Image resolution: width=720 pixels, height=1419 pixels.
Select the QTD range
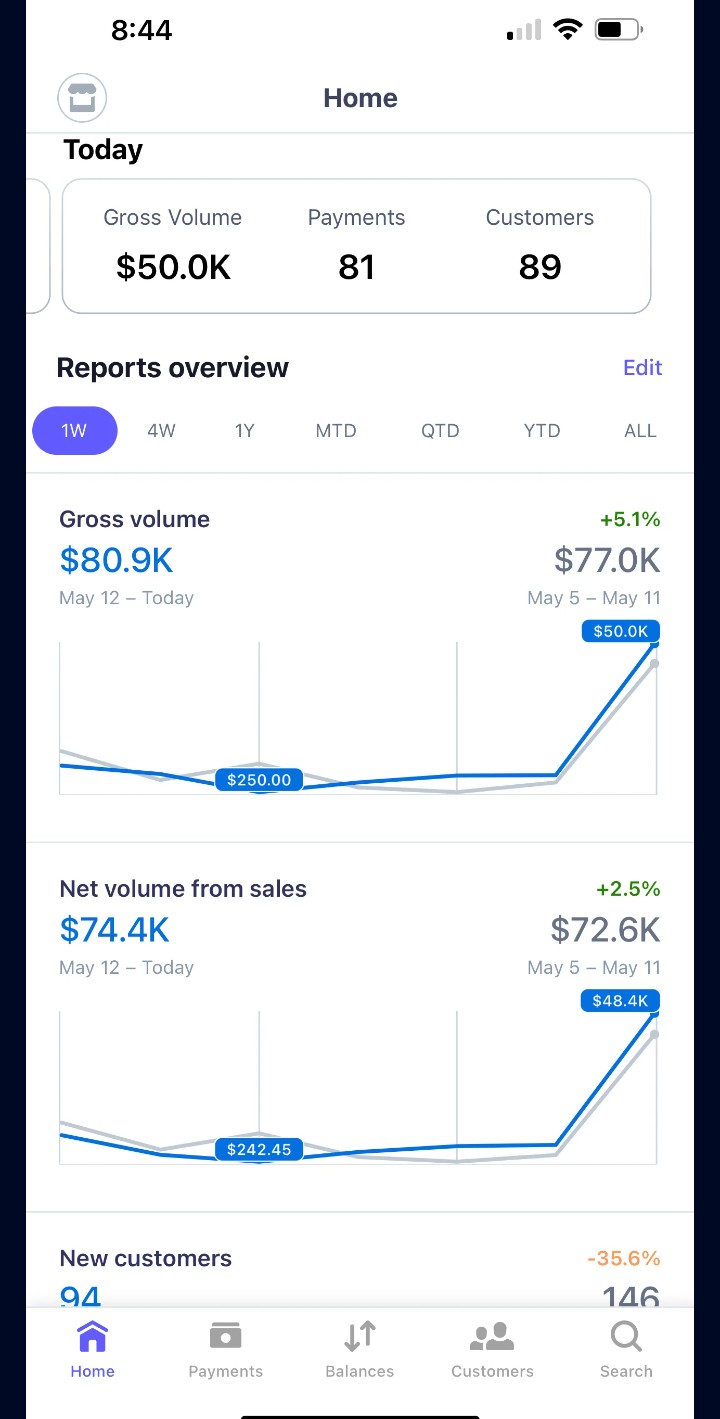(x=440, y=431)
